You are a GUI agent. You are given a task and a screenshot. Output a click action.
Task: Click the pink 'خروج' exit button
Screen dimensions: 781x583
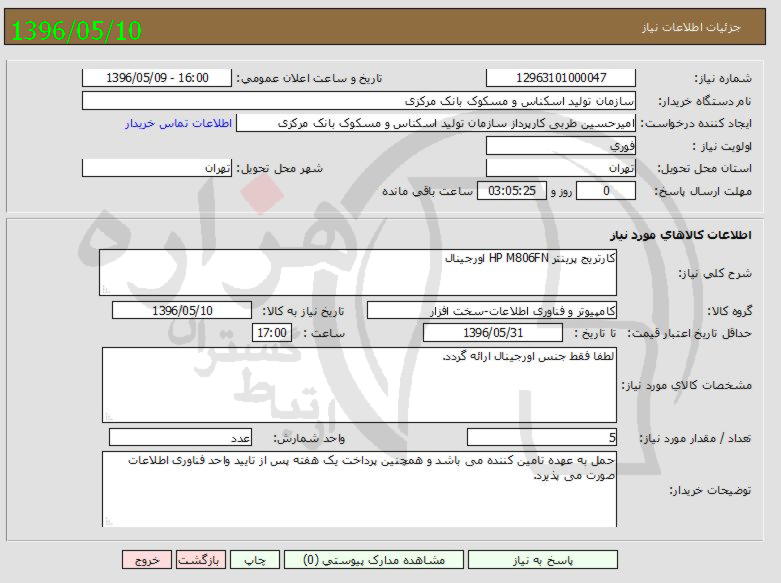pos(147,561)
